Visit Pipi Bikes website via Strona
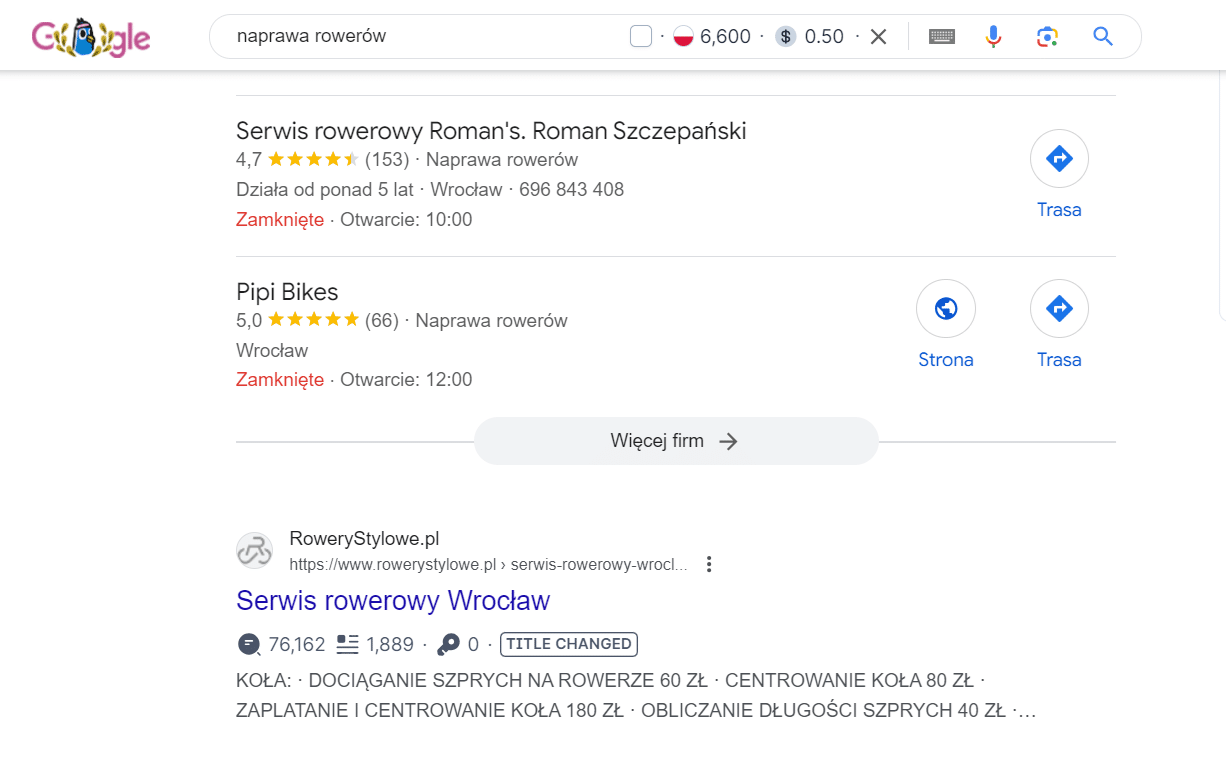The width and height of the screenshot is (1226, 760). [946, 325]
